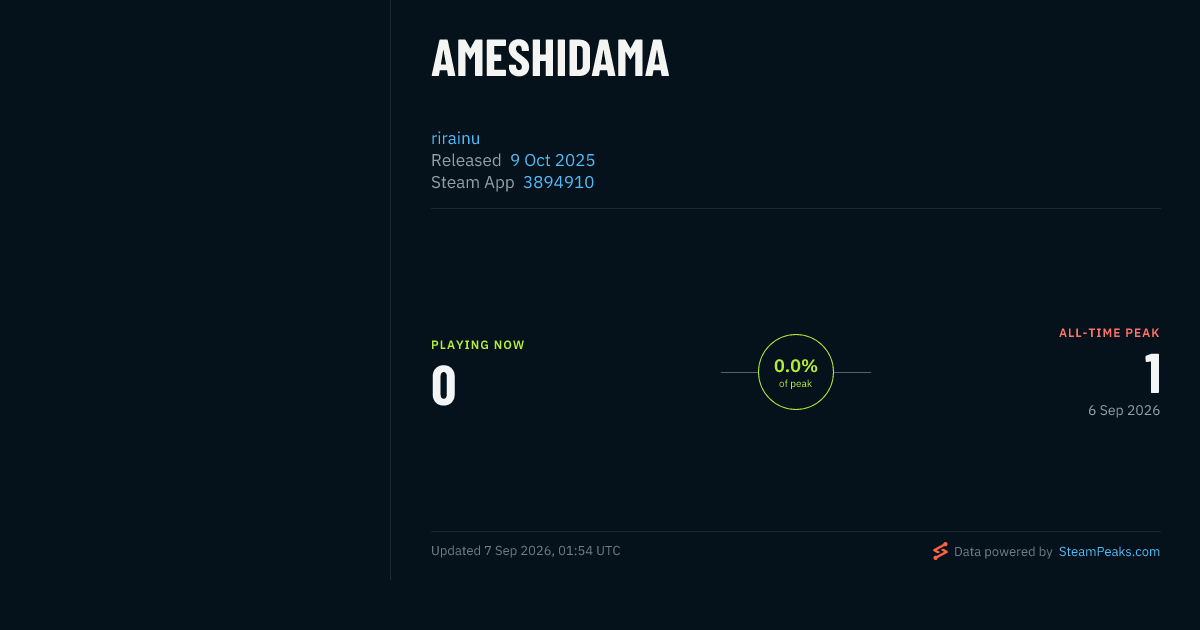Click the line left of percentage circle
This screenshot has width=1200, height=630.
pyautogui.click(x=739, y=372)
